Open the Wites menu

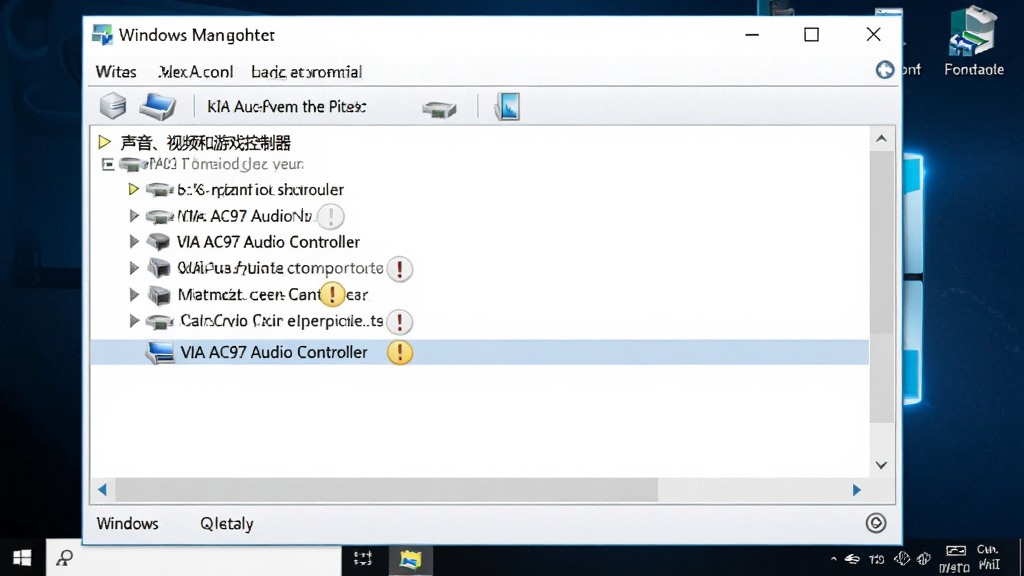pos(116,72)
